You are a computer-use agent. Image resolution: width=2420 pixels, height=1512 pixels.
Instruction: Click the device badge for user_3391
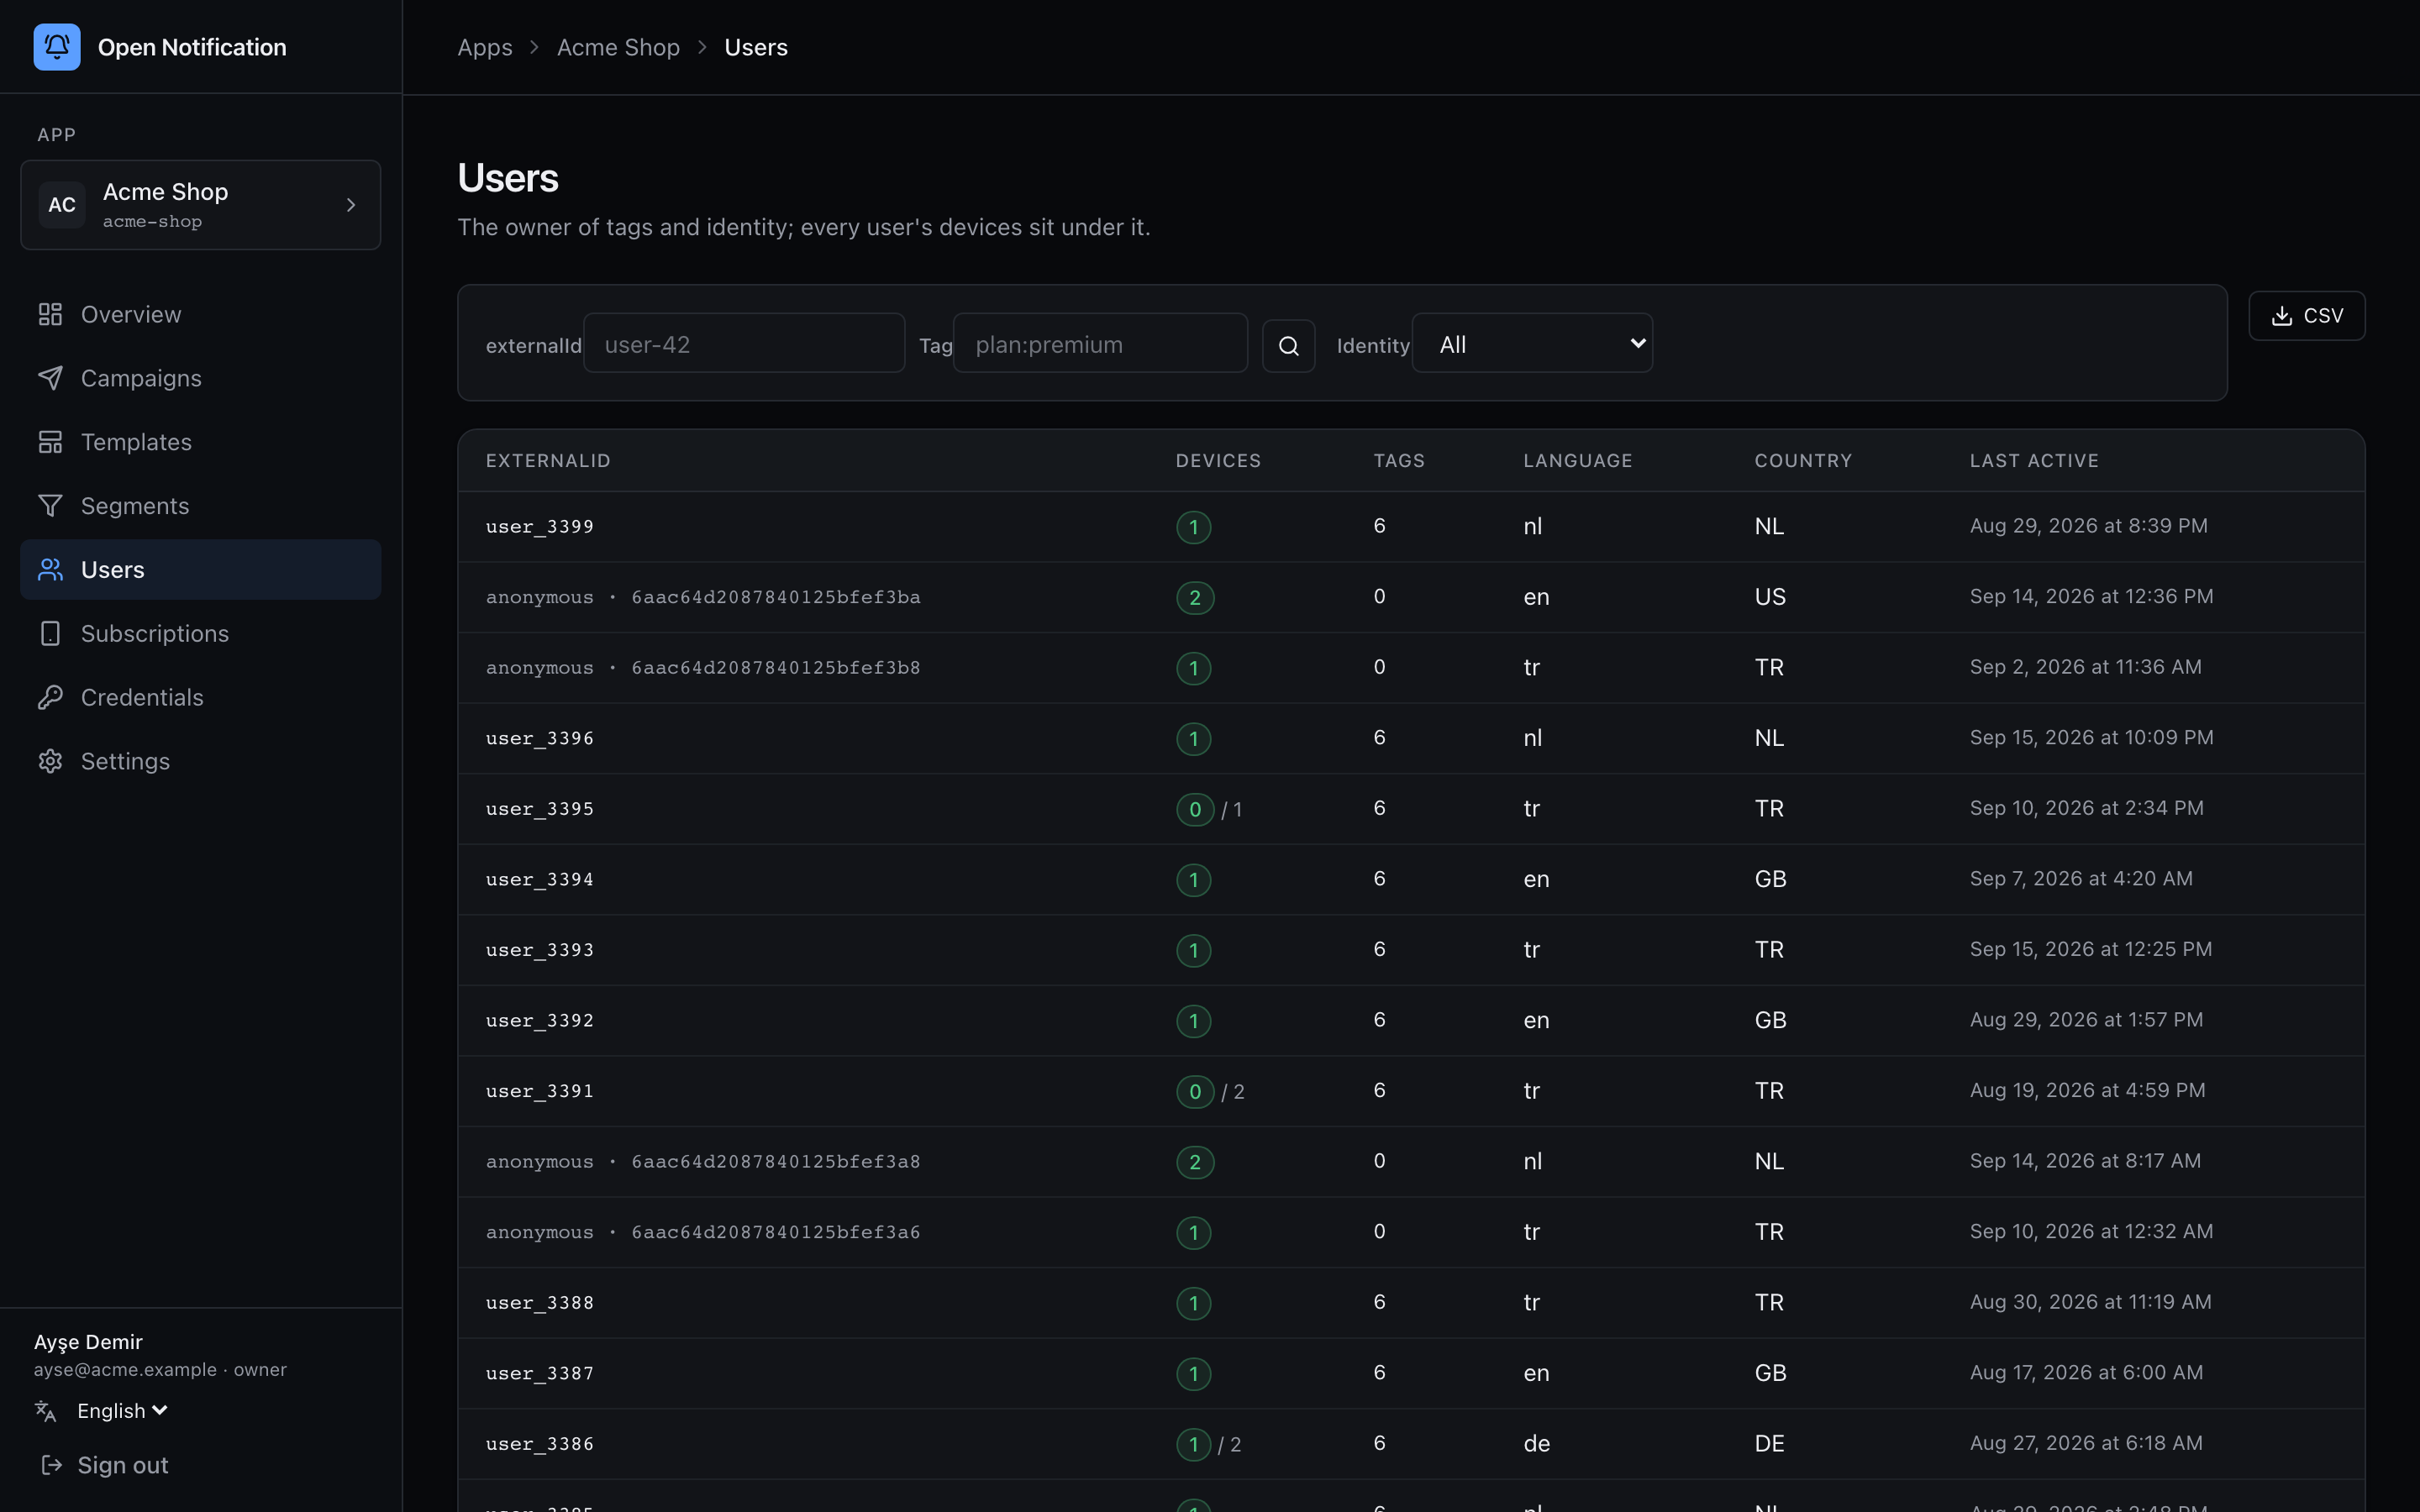point(1195,1091)
